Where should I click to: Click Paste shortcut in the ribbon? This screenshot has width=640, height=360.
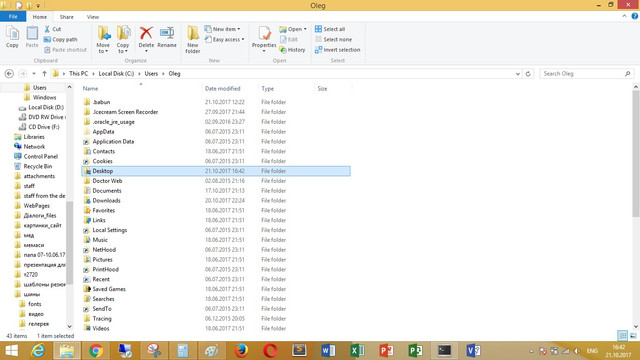tap(65, 49)
